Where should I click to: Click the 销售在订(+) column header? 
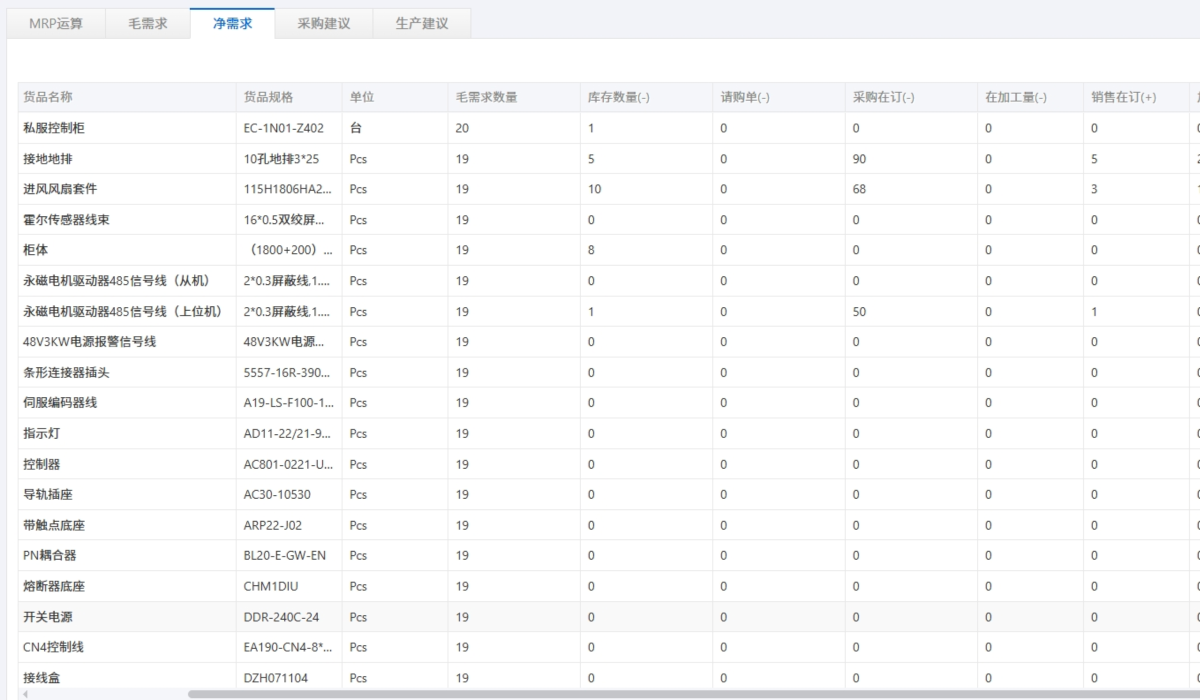(x=1123, y=97)
